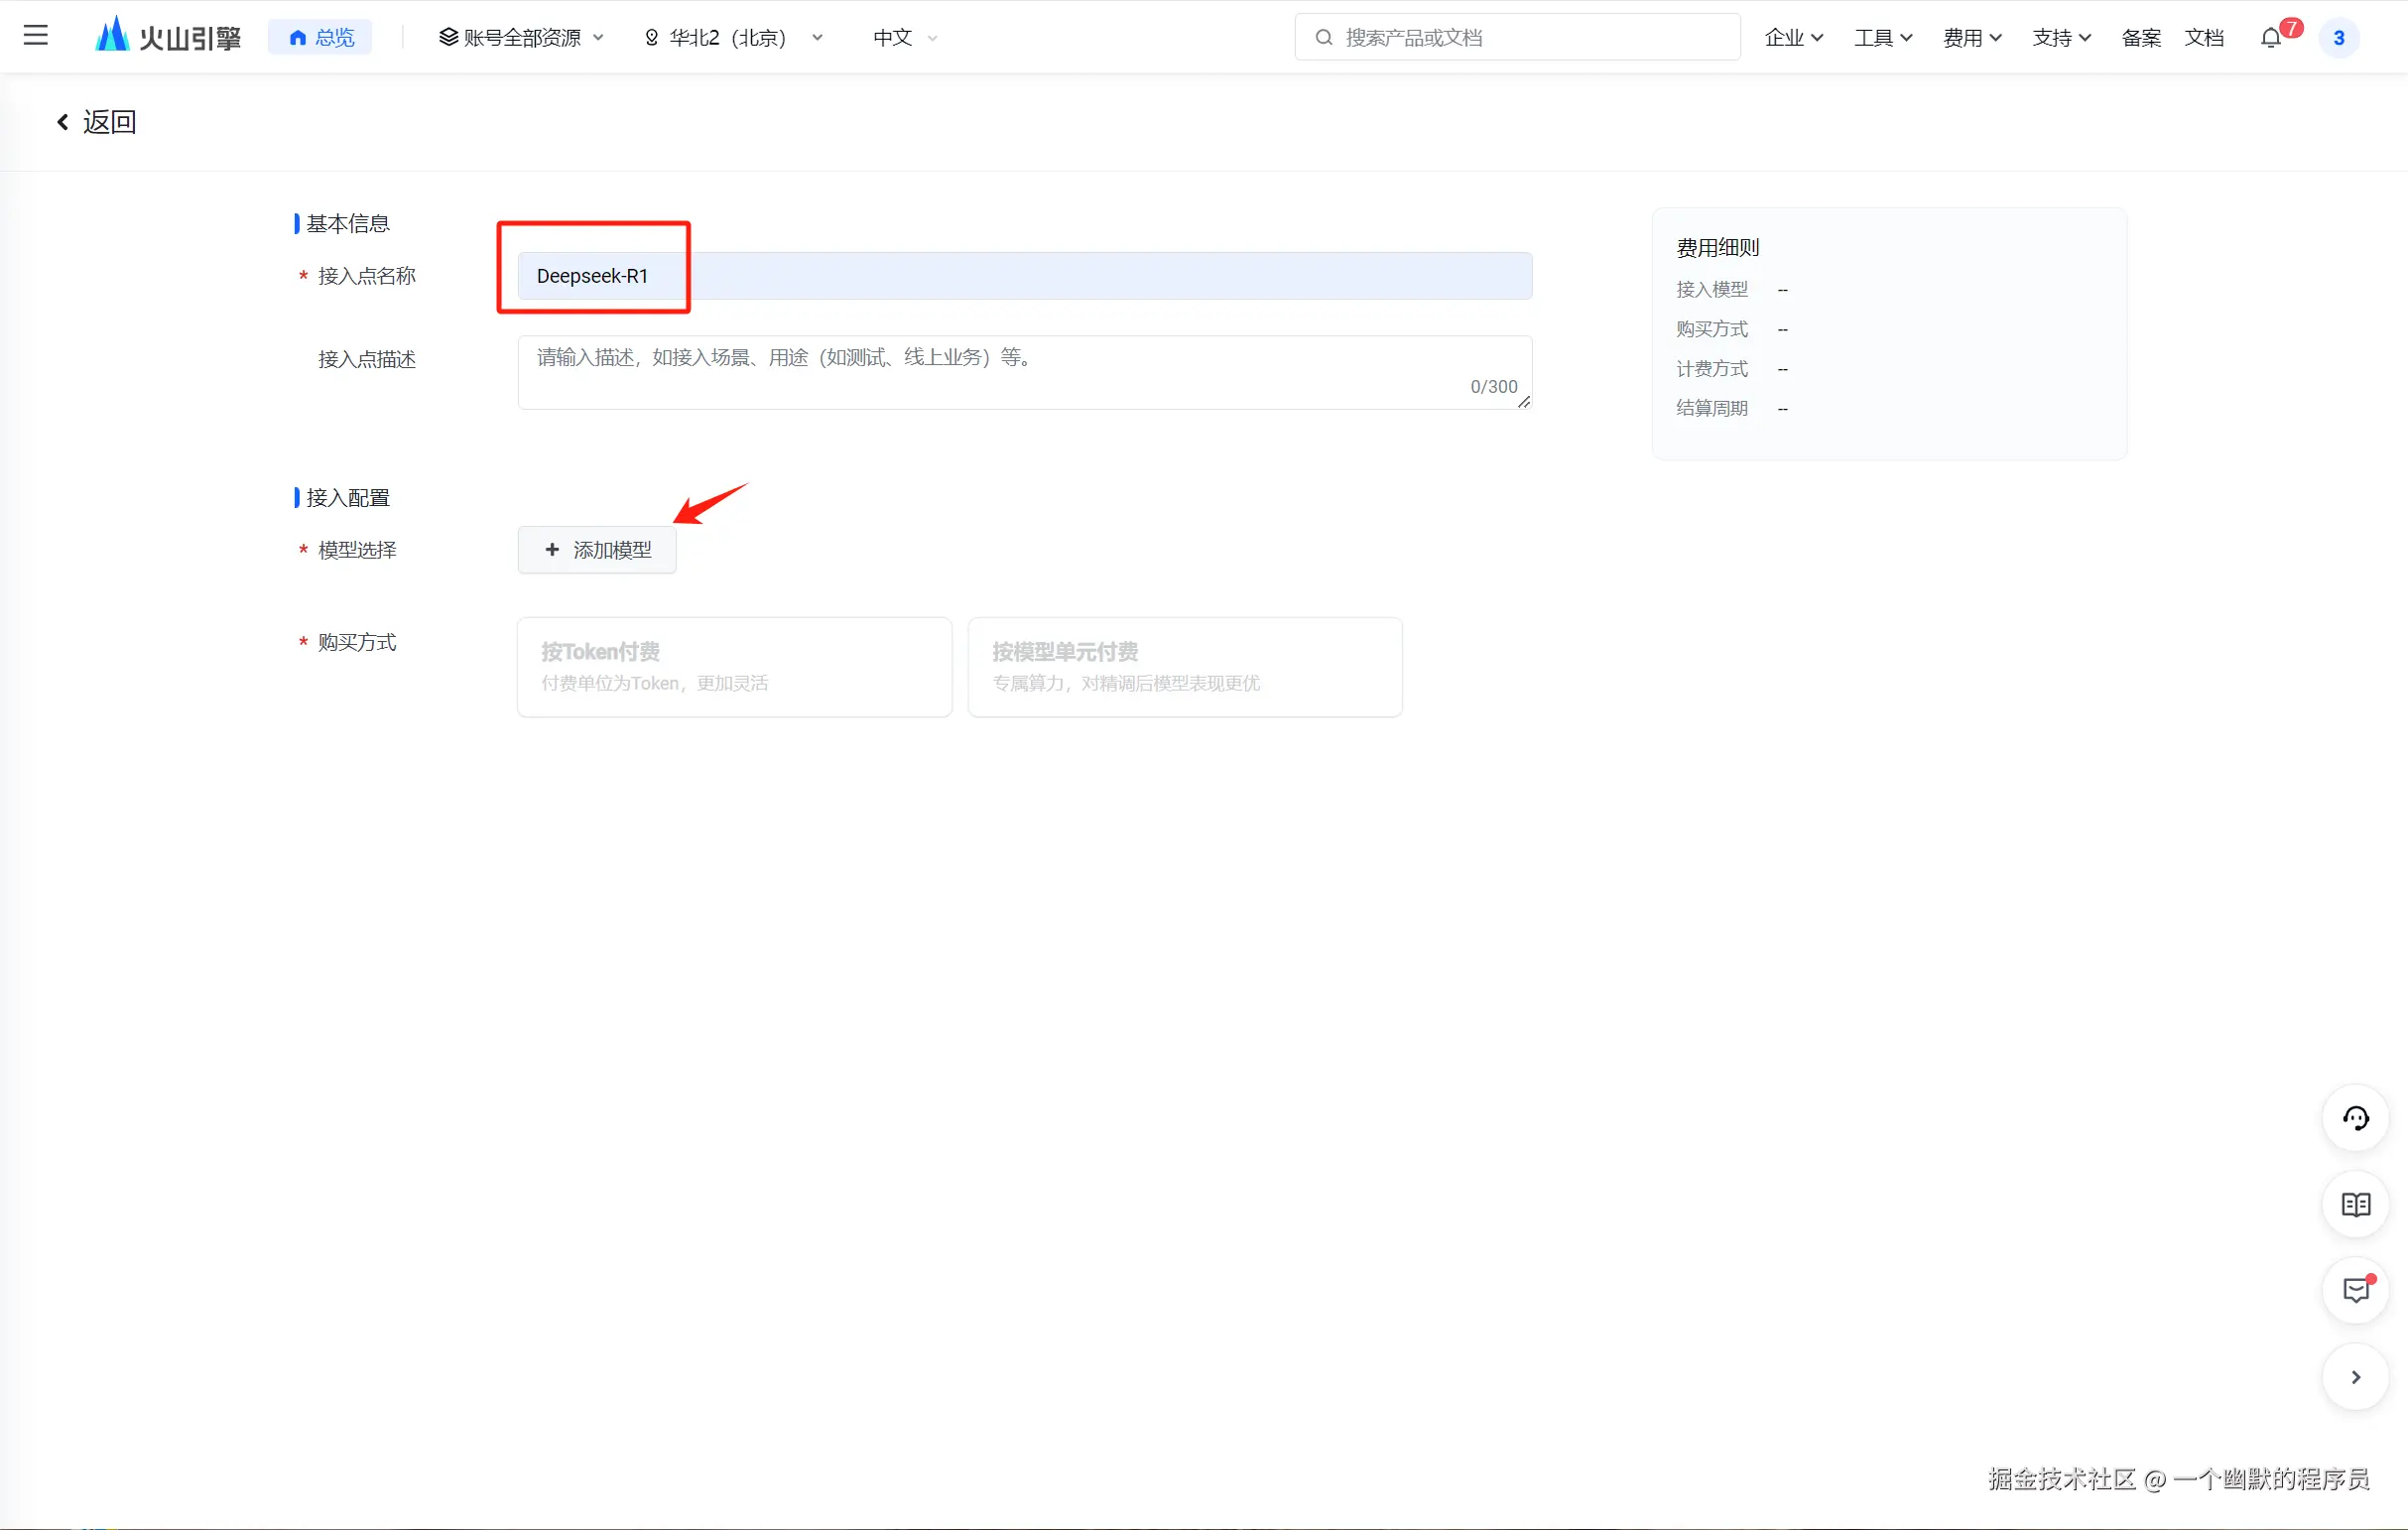
Task: Collapse the floating sidebar arrow
Action: click(x=2356, y=1377)
